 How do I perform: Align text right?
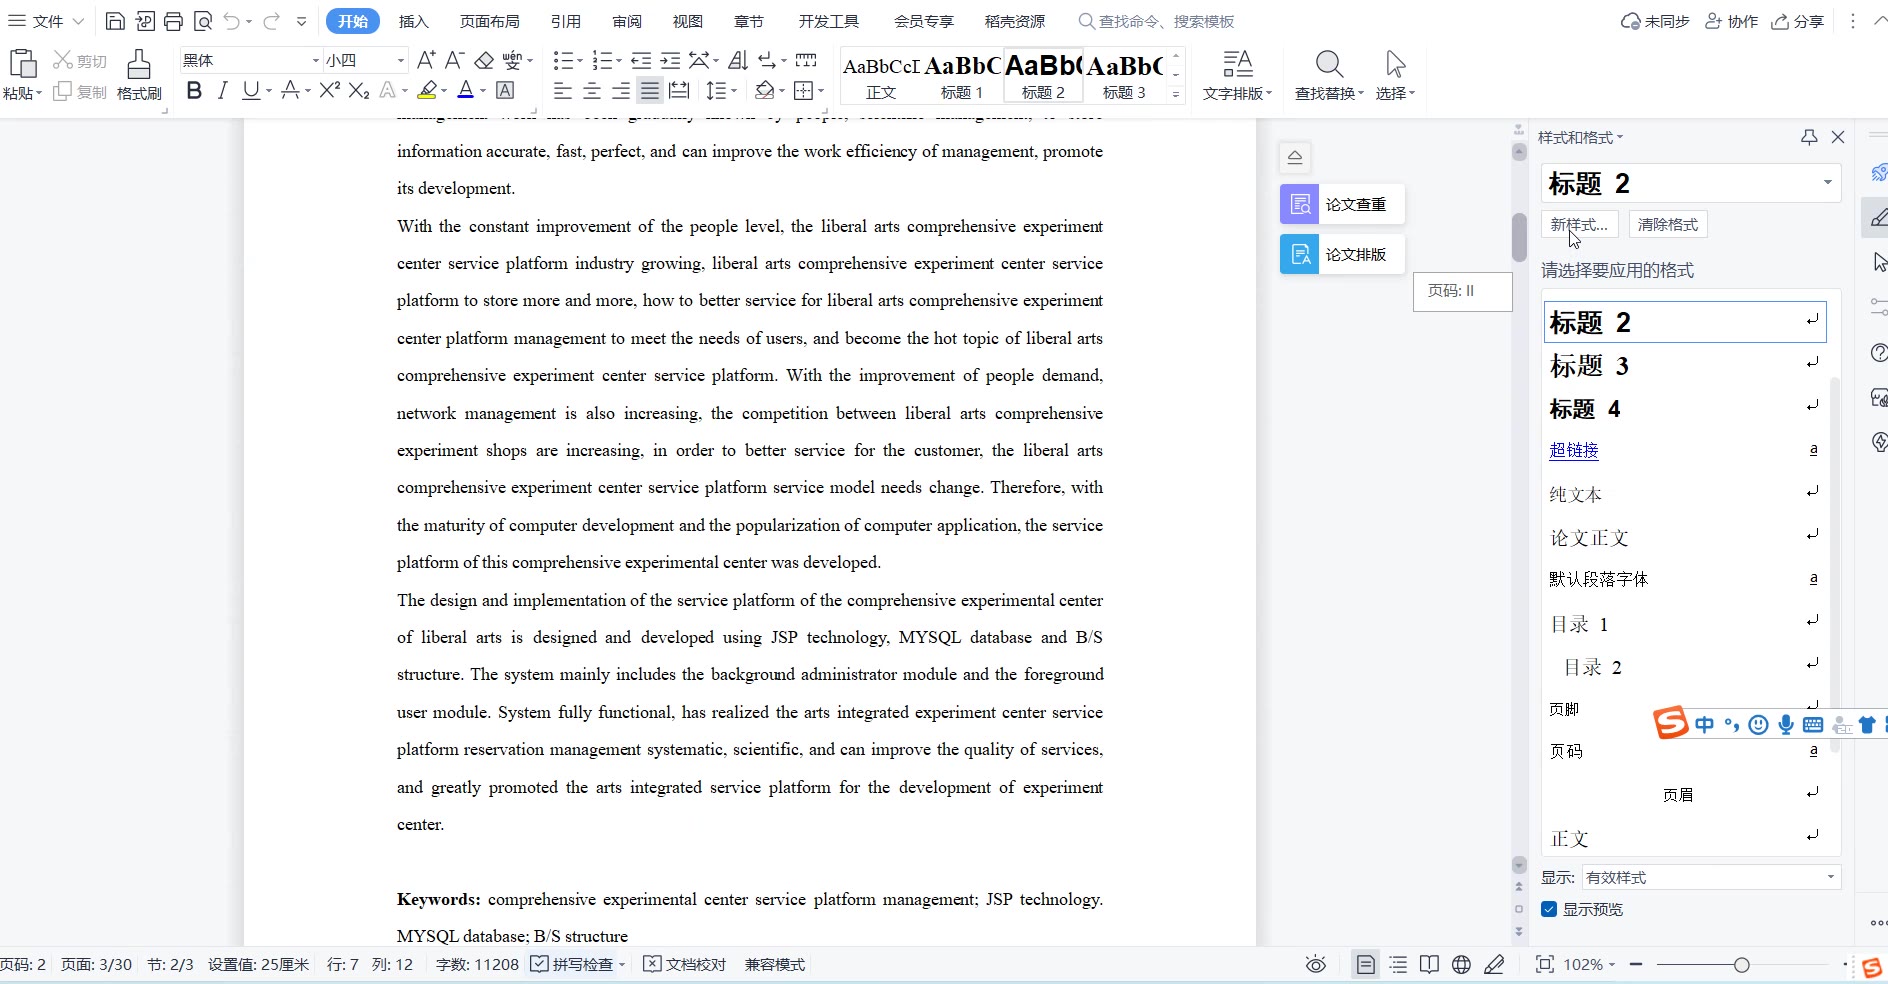pyautogui.click(x=621, y=91)
